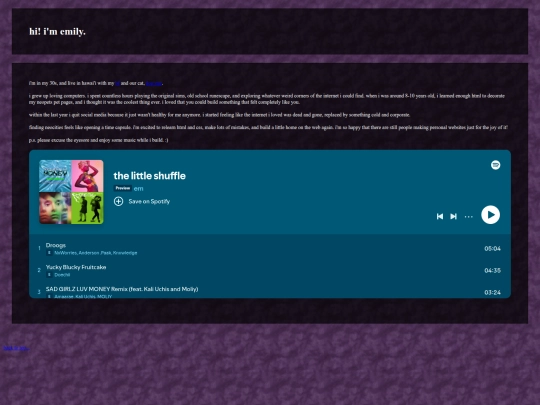Click the 03:24 duration of SAD GIRLZ
The height and width of the screenshot is (405, 540).
pyautogui.click(x=492, y=293)
